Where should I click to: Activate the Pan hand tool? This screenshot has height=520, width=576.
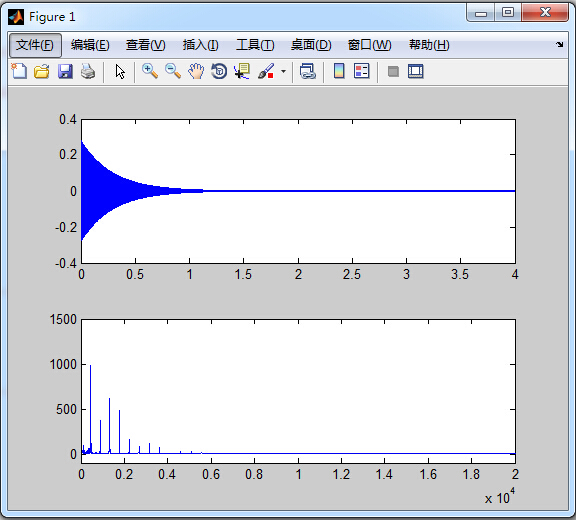pyautogui.click(x=196, y=71)
